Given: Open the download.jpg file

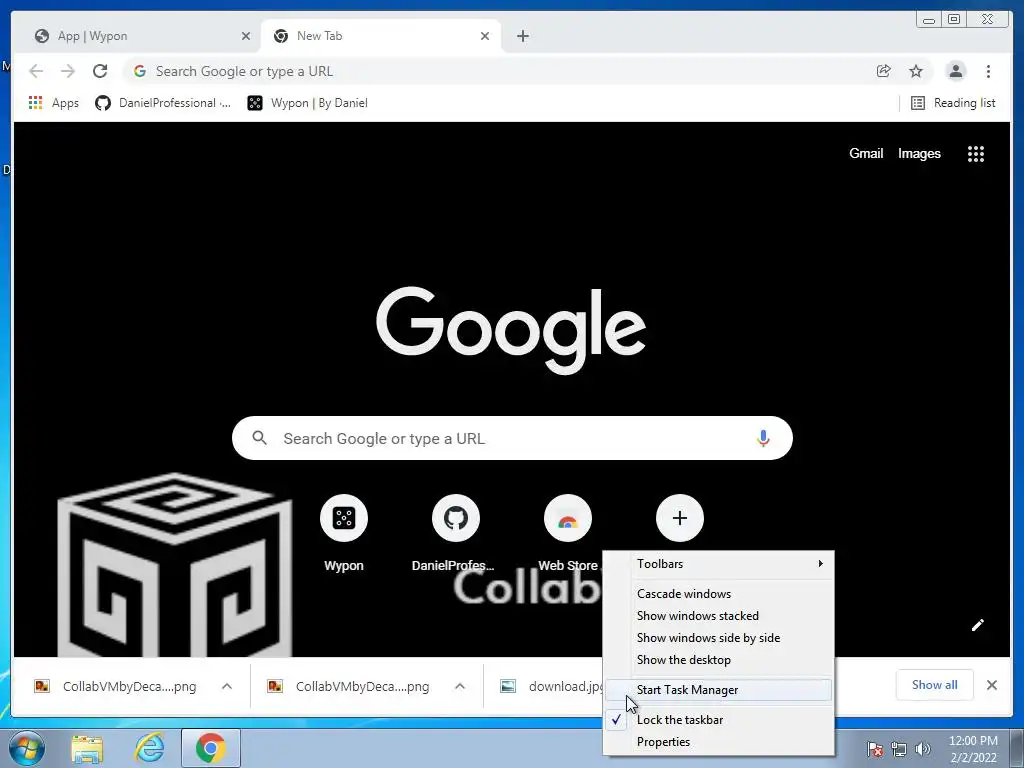Looking at the screenshot, I should (x=550, y=686).
